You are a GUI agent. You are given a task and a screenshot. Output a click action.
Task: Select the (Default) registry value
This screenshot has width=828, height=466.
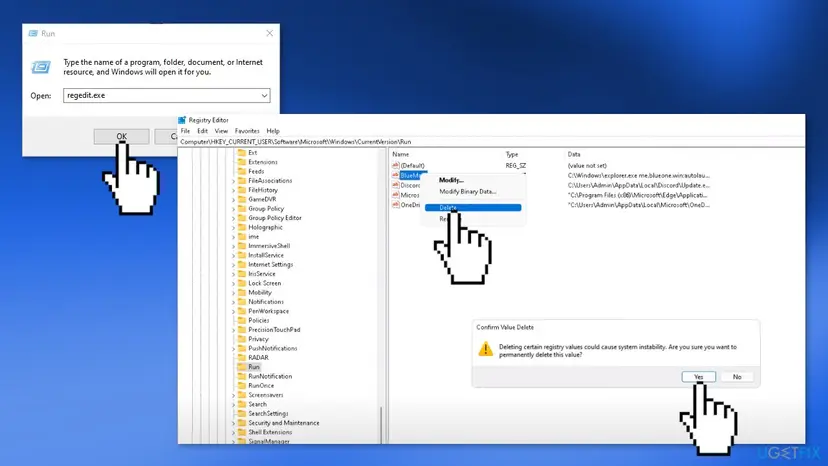tap(412, 165)
